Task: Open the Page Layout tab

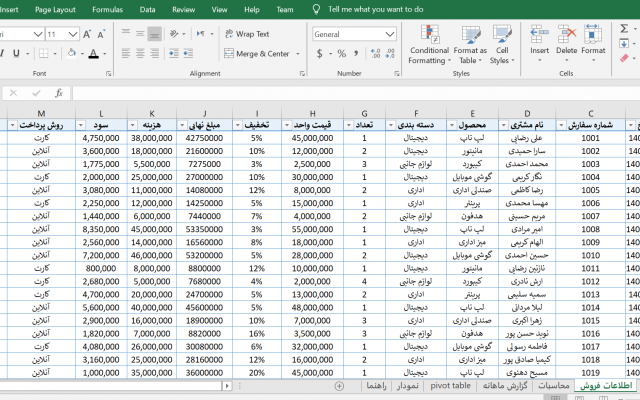Action: [x=55, y=10]
